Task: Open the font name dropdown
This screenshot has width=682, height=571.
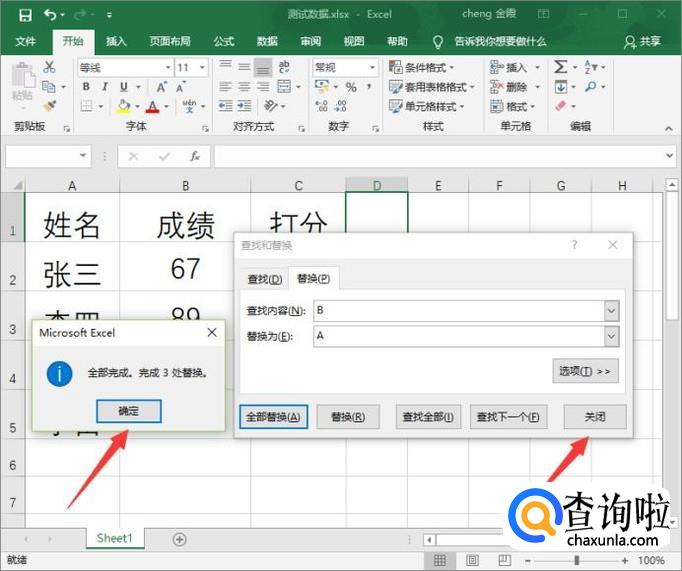Action: [165, 68]
